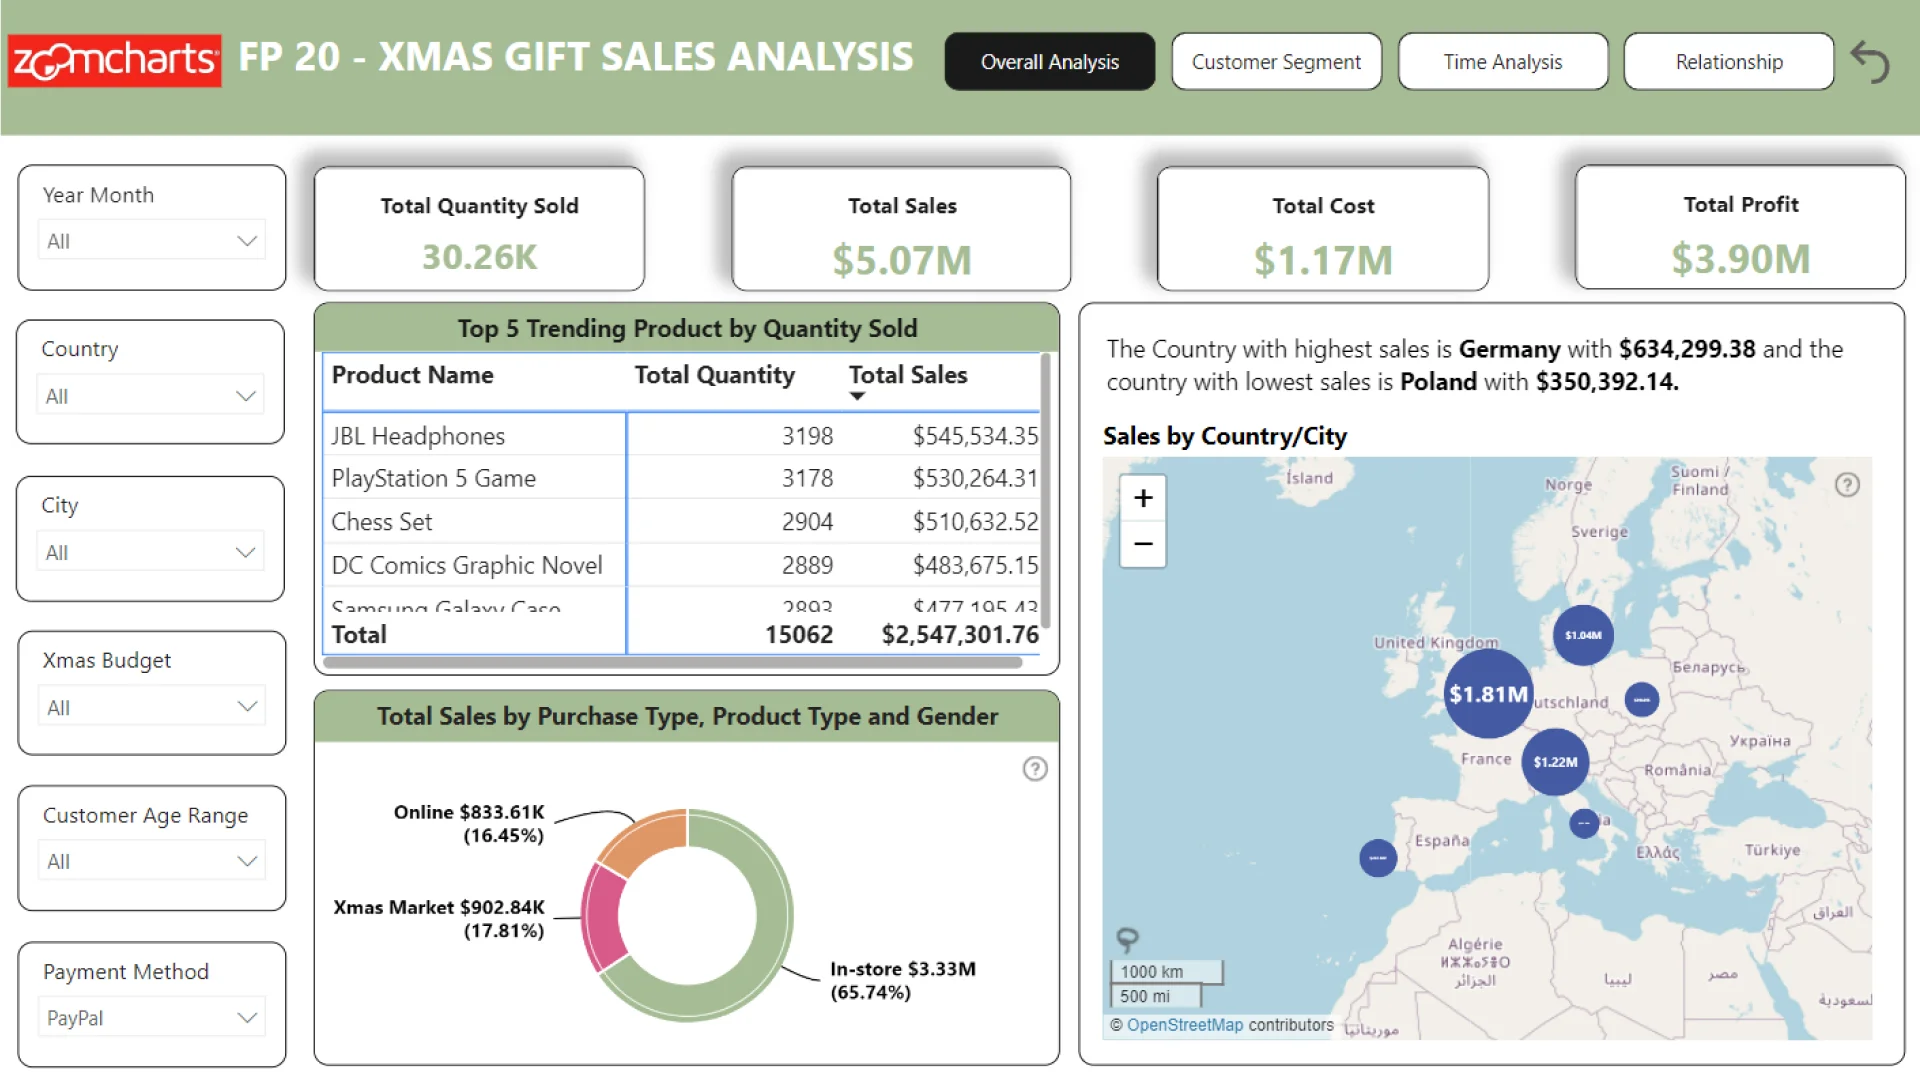
Task: Click the ZoomCharts logo
Action: (115, 61)
